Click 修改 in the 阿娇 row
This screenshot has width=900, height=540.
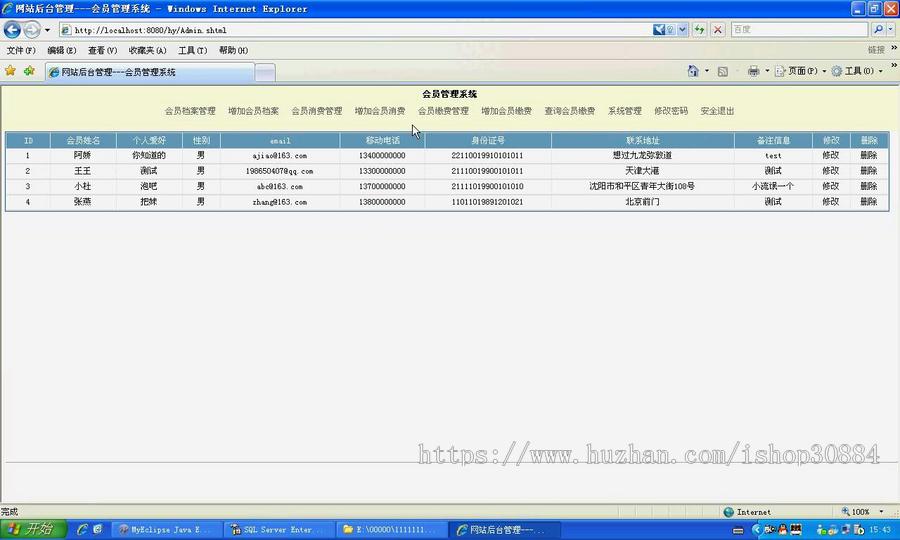tap(831, 156)
